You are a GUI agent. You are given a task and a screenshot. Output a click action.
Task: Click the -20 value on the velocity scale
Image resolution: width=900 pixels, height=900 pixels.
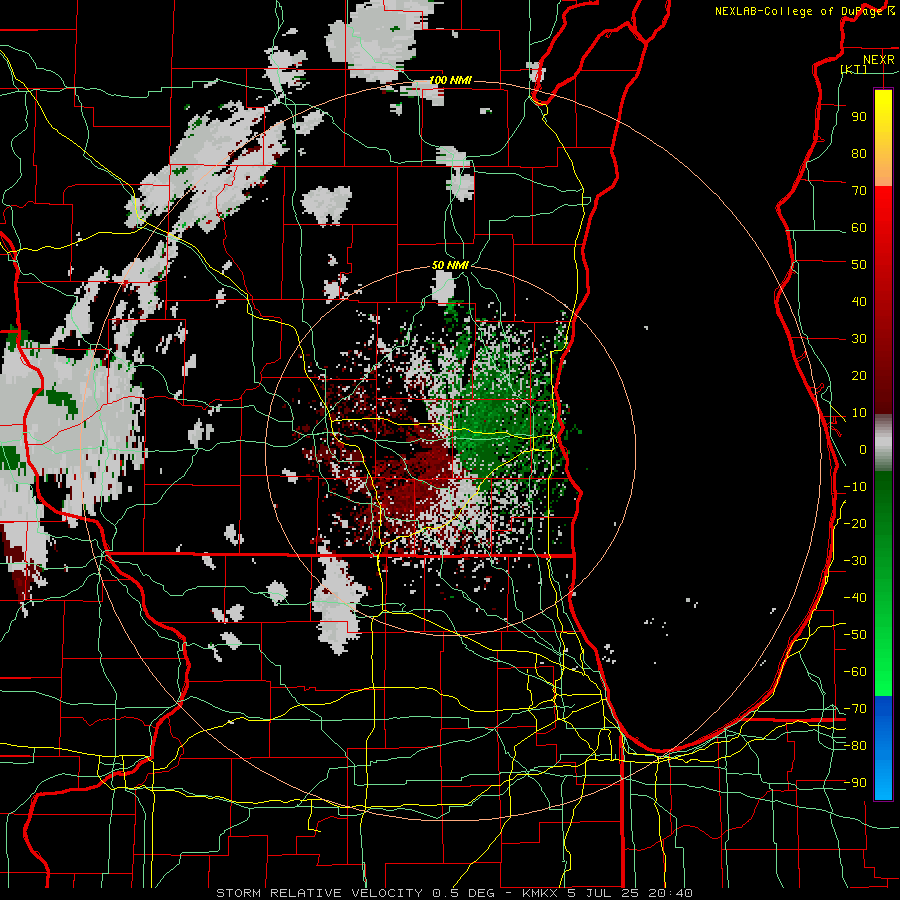855,523
